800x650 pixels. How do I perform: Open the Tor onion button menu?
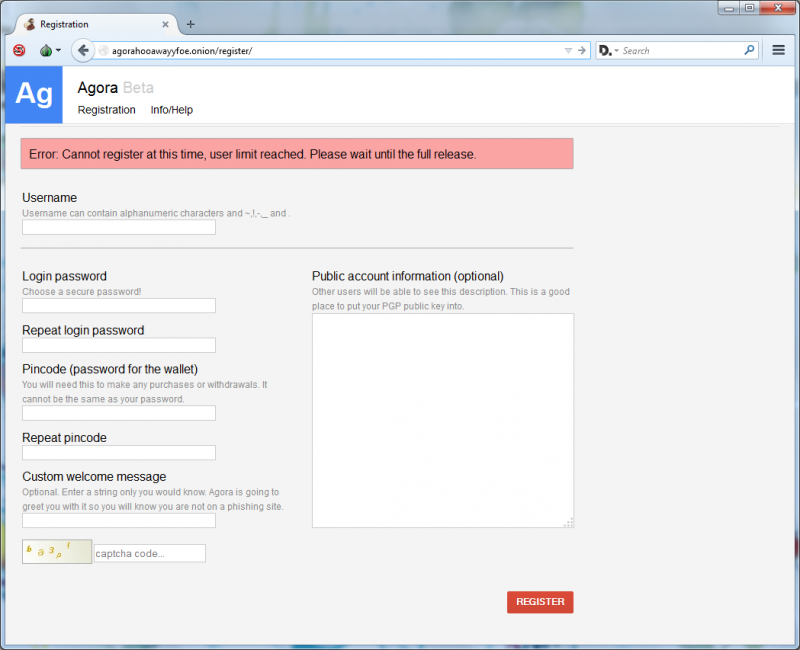click(x=48, y=50)
